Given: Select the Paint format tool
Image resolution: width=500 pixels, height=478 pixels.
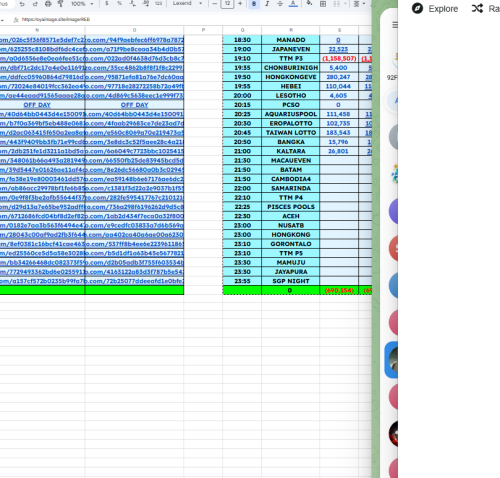Looking at the screenshot, I should point(61,4).
